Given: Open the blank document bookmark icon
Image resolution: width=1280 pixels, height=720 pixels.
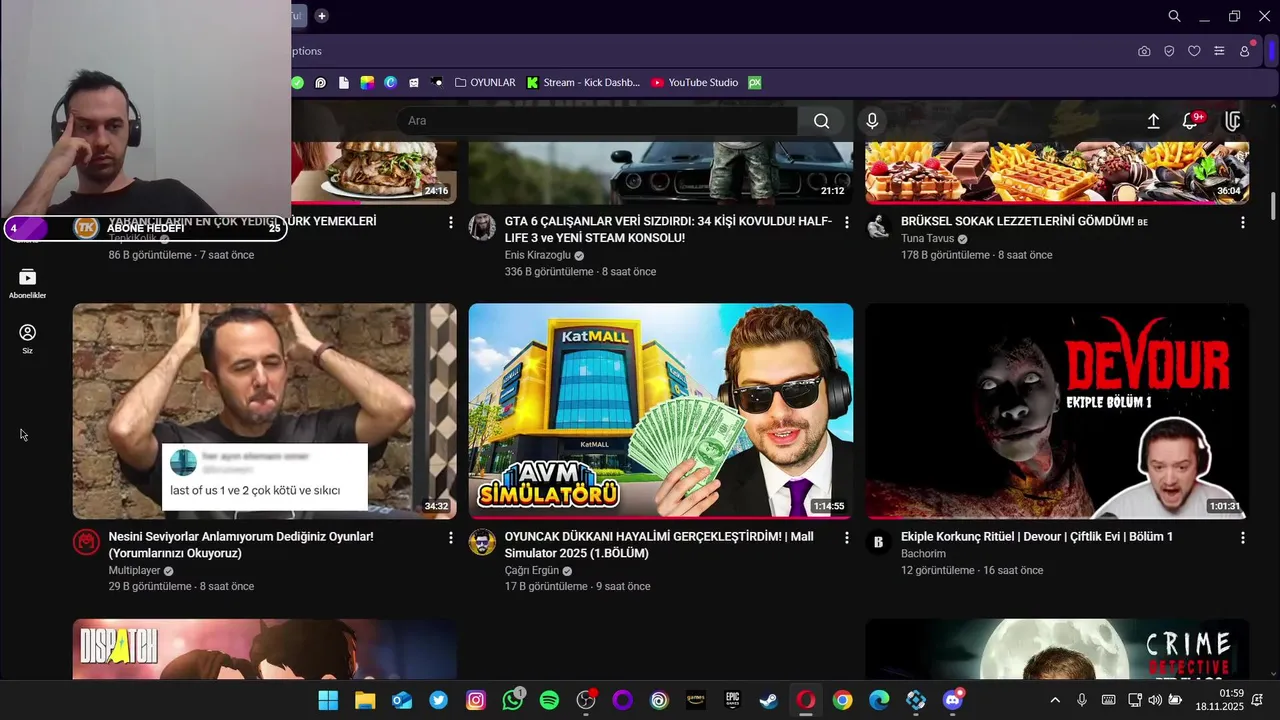Looking at the screenshot, I should 344,83.
